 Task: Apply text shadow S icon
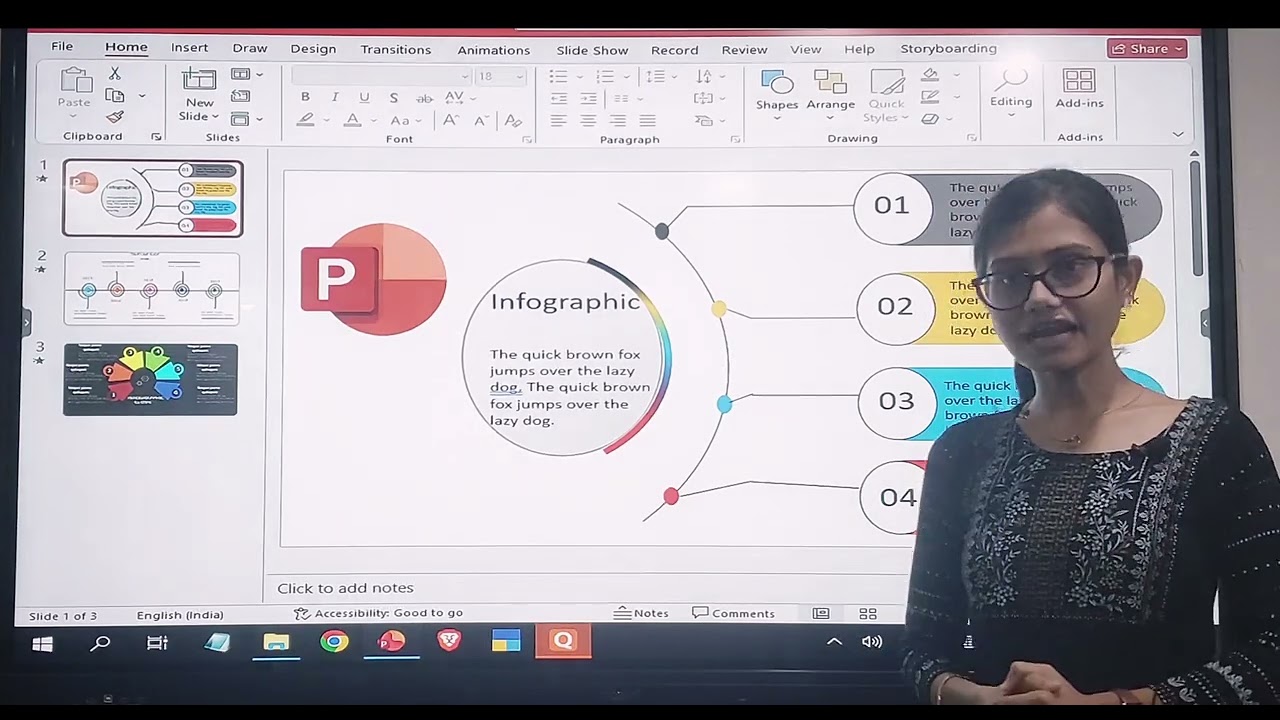[394, 98]
